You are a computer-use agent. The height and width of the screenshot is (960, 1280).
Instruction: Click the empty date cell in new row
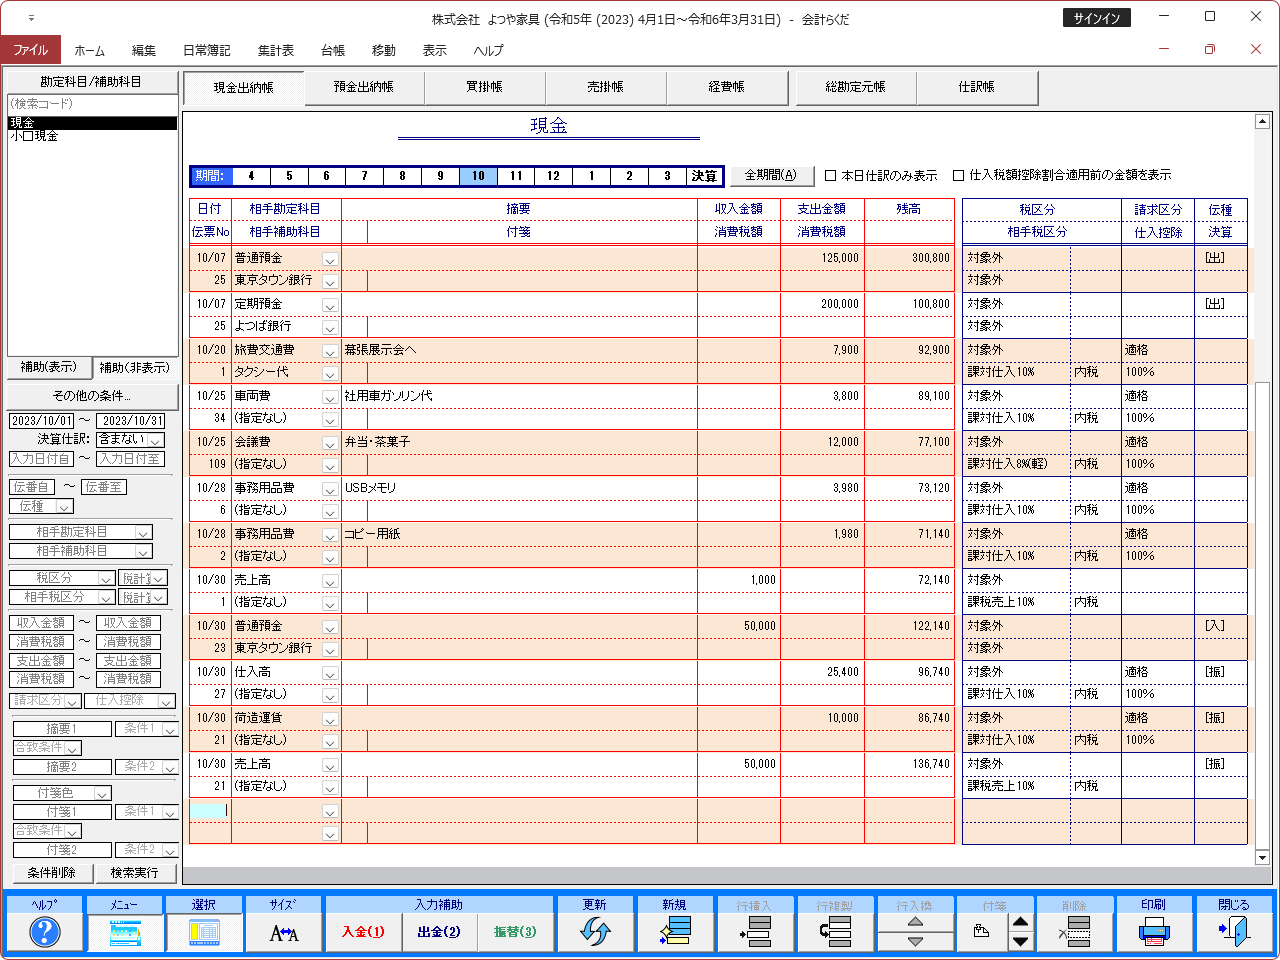(x=210, y=810)
